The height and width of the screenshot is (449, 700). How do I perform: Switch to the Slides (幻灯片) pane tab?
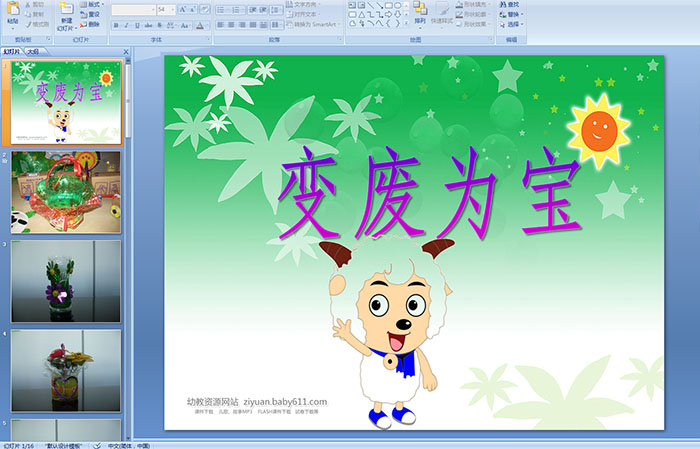click(12, 52)
